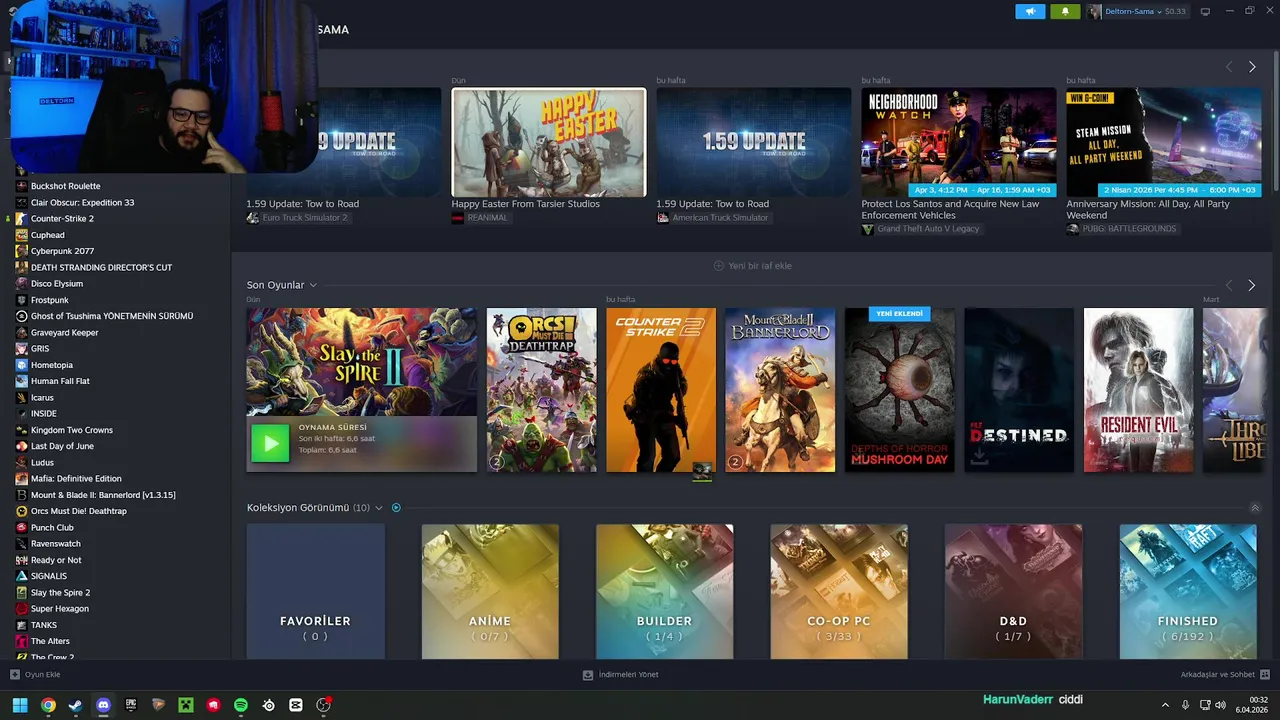
Task: Select Graveyard Keeper in library list
Action: tap(64, 332)
